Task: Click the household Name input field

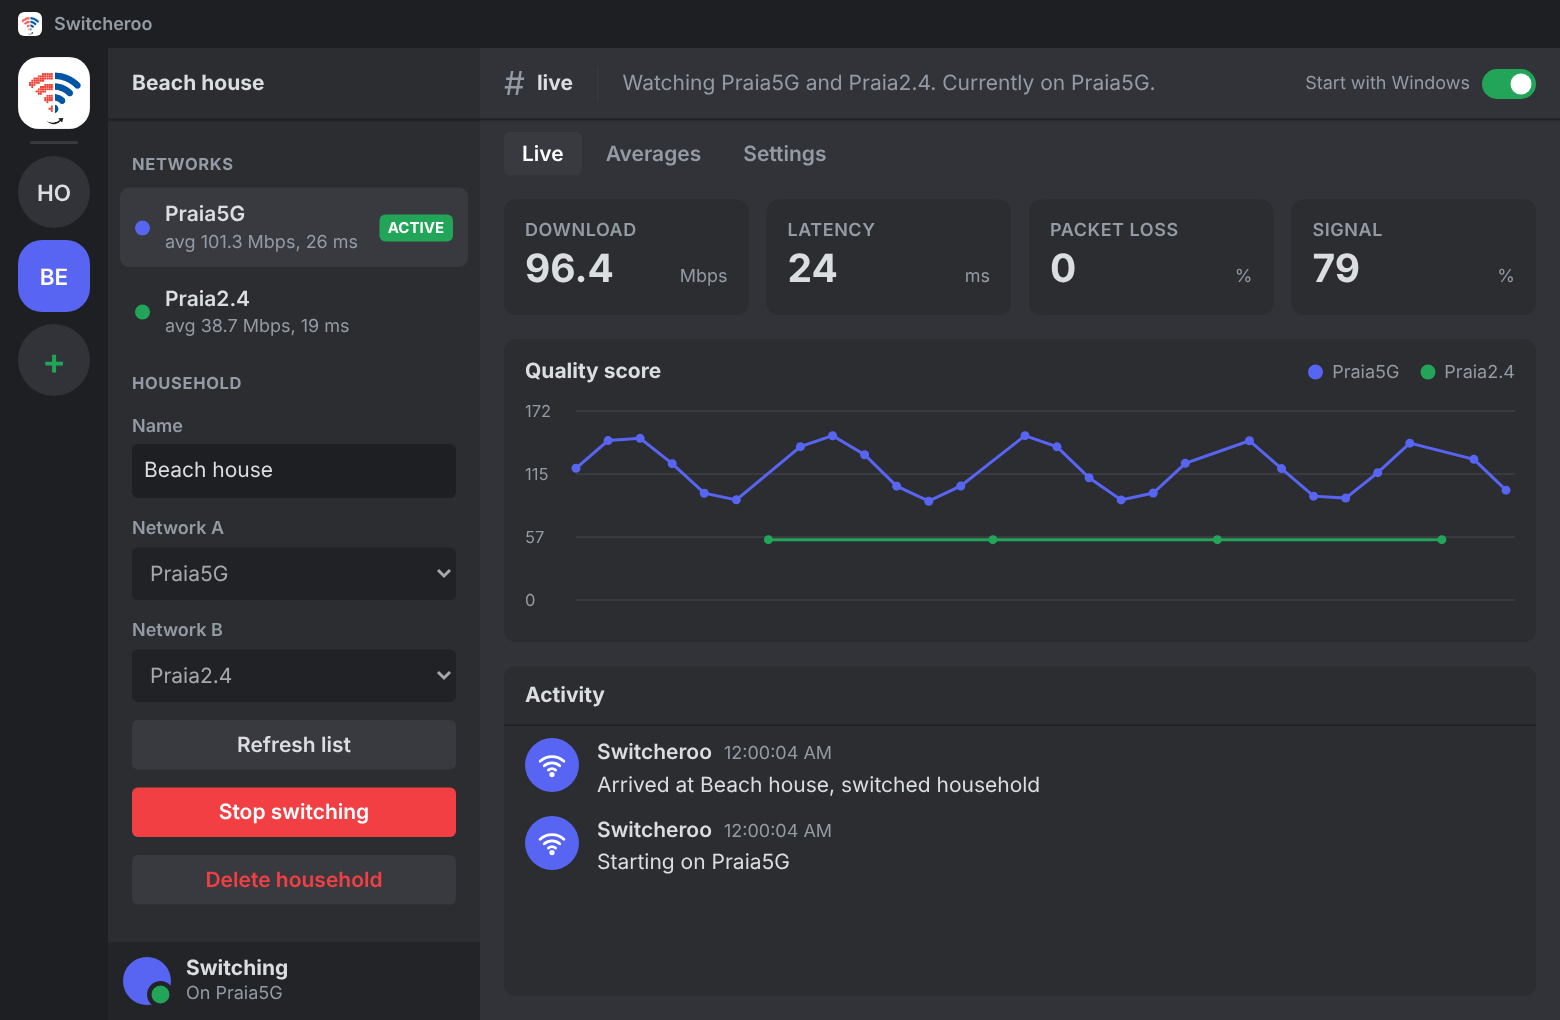Action: [x=294, y=471]
